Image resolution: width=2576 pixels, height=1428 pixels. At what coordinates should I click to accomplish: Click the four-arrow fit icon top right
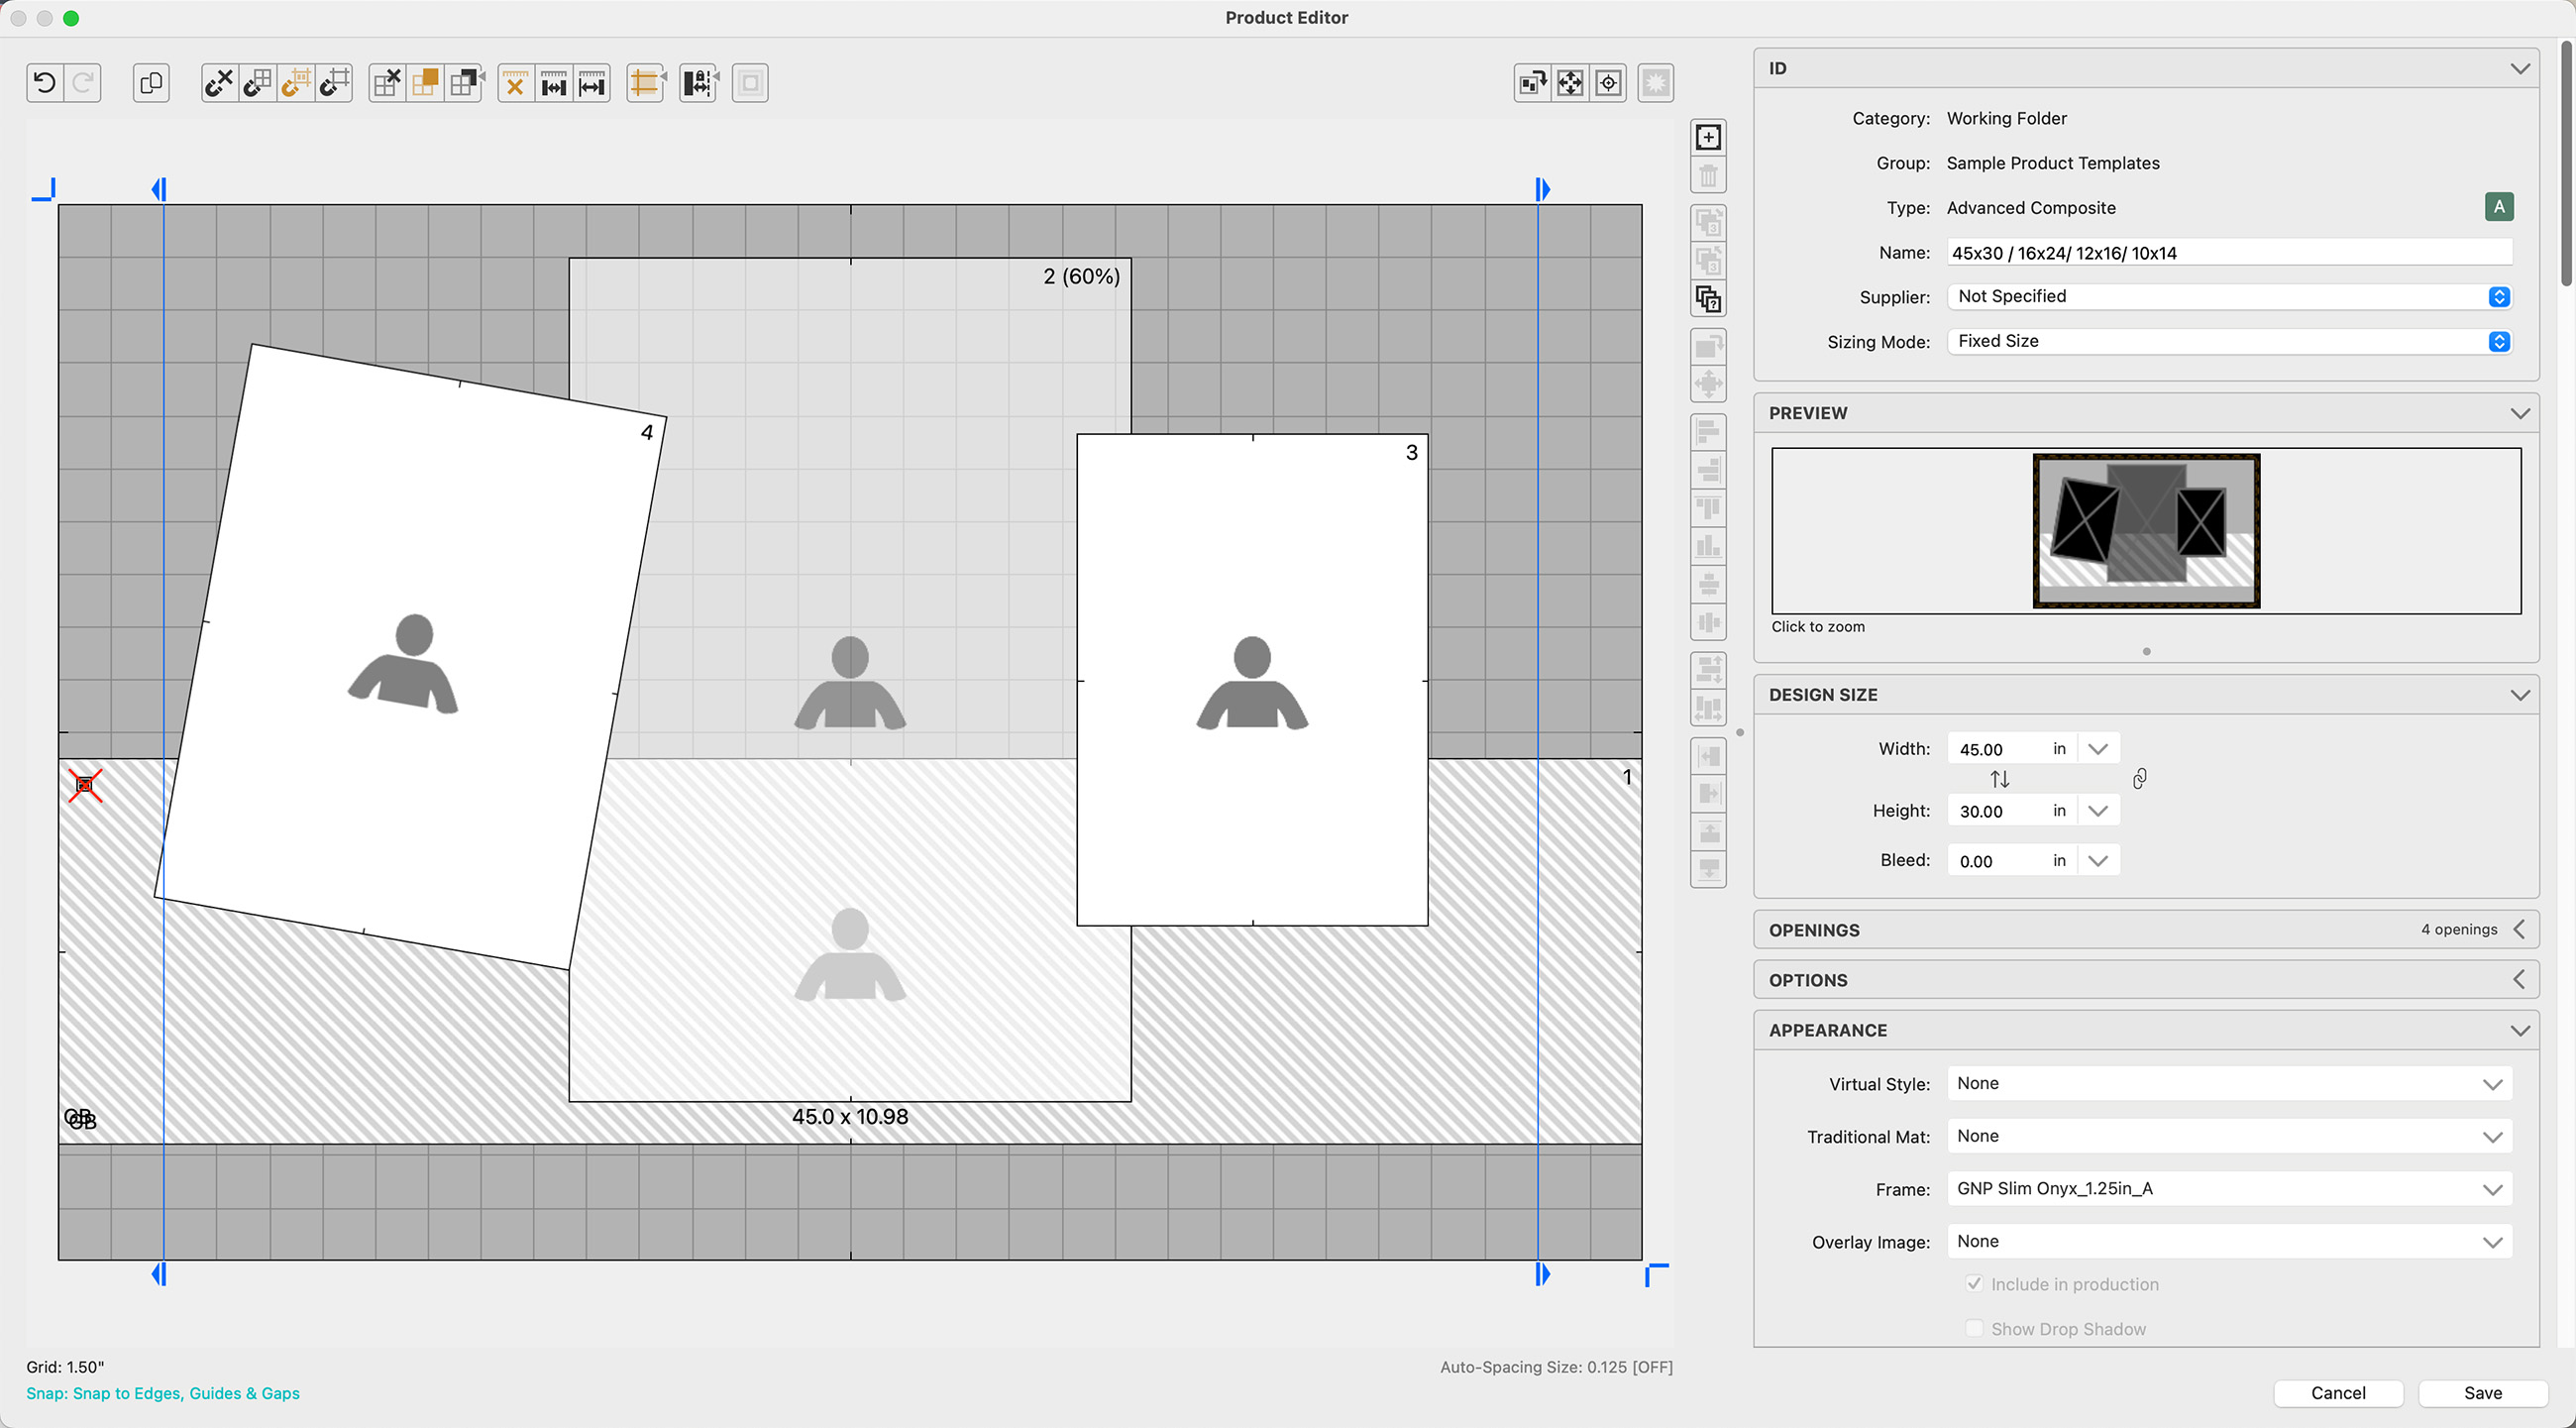pos(1570,83)
